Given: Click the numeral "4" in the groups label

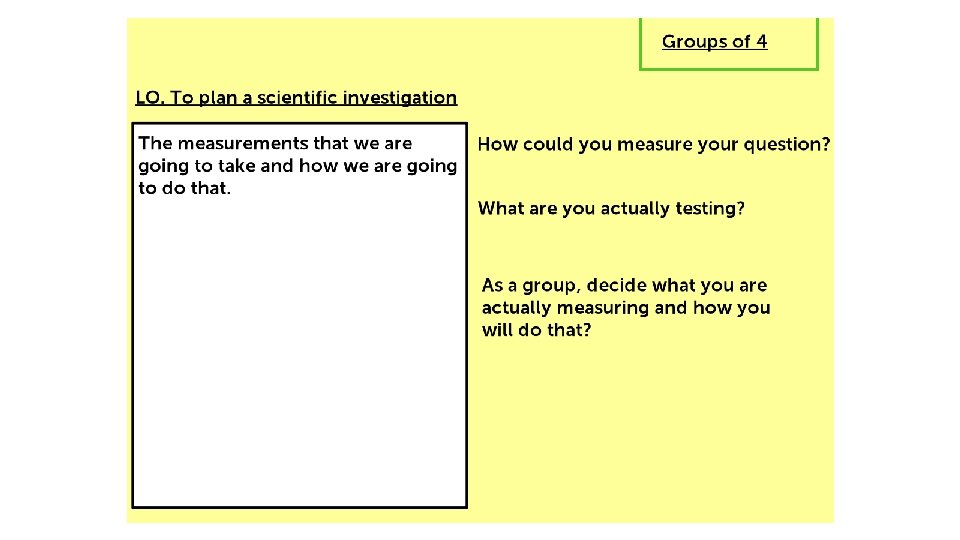Looking at the screenshot, I should [x=762, y=42].
